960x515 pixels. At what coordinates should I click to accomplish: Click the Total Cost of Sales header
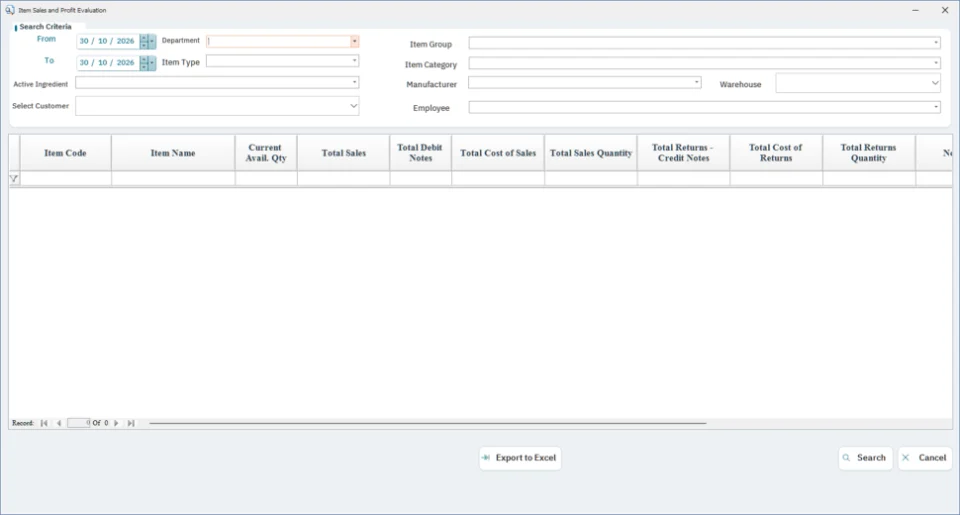pyautogui.click(x=498, y=153)
